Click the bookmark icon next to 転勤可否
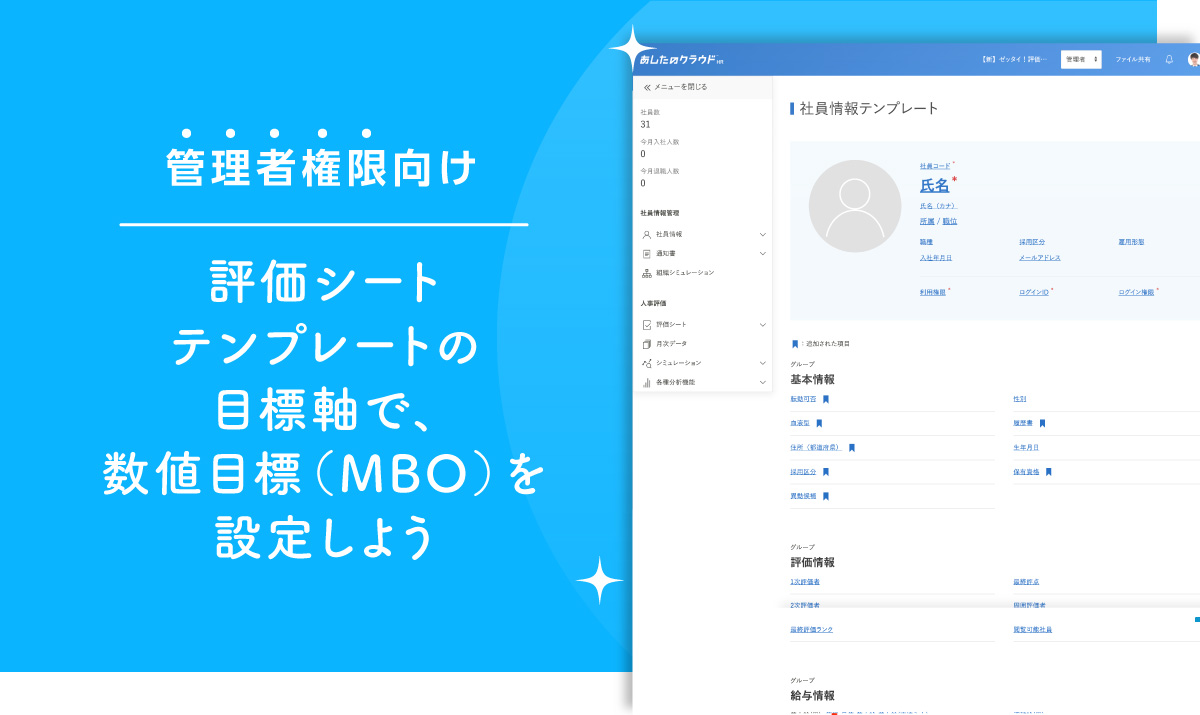The image size is (1200, 715). click(826, 399)
